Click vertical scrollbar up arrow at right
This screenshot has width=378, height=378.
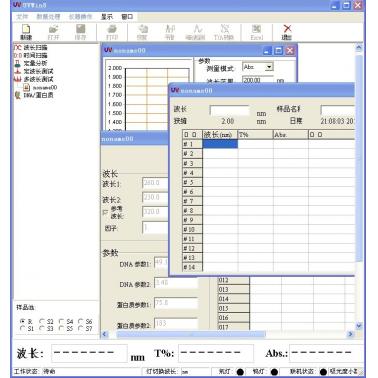359,48
